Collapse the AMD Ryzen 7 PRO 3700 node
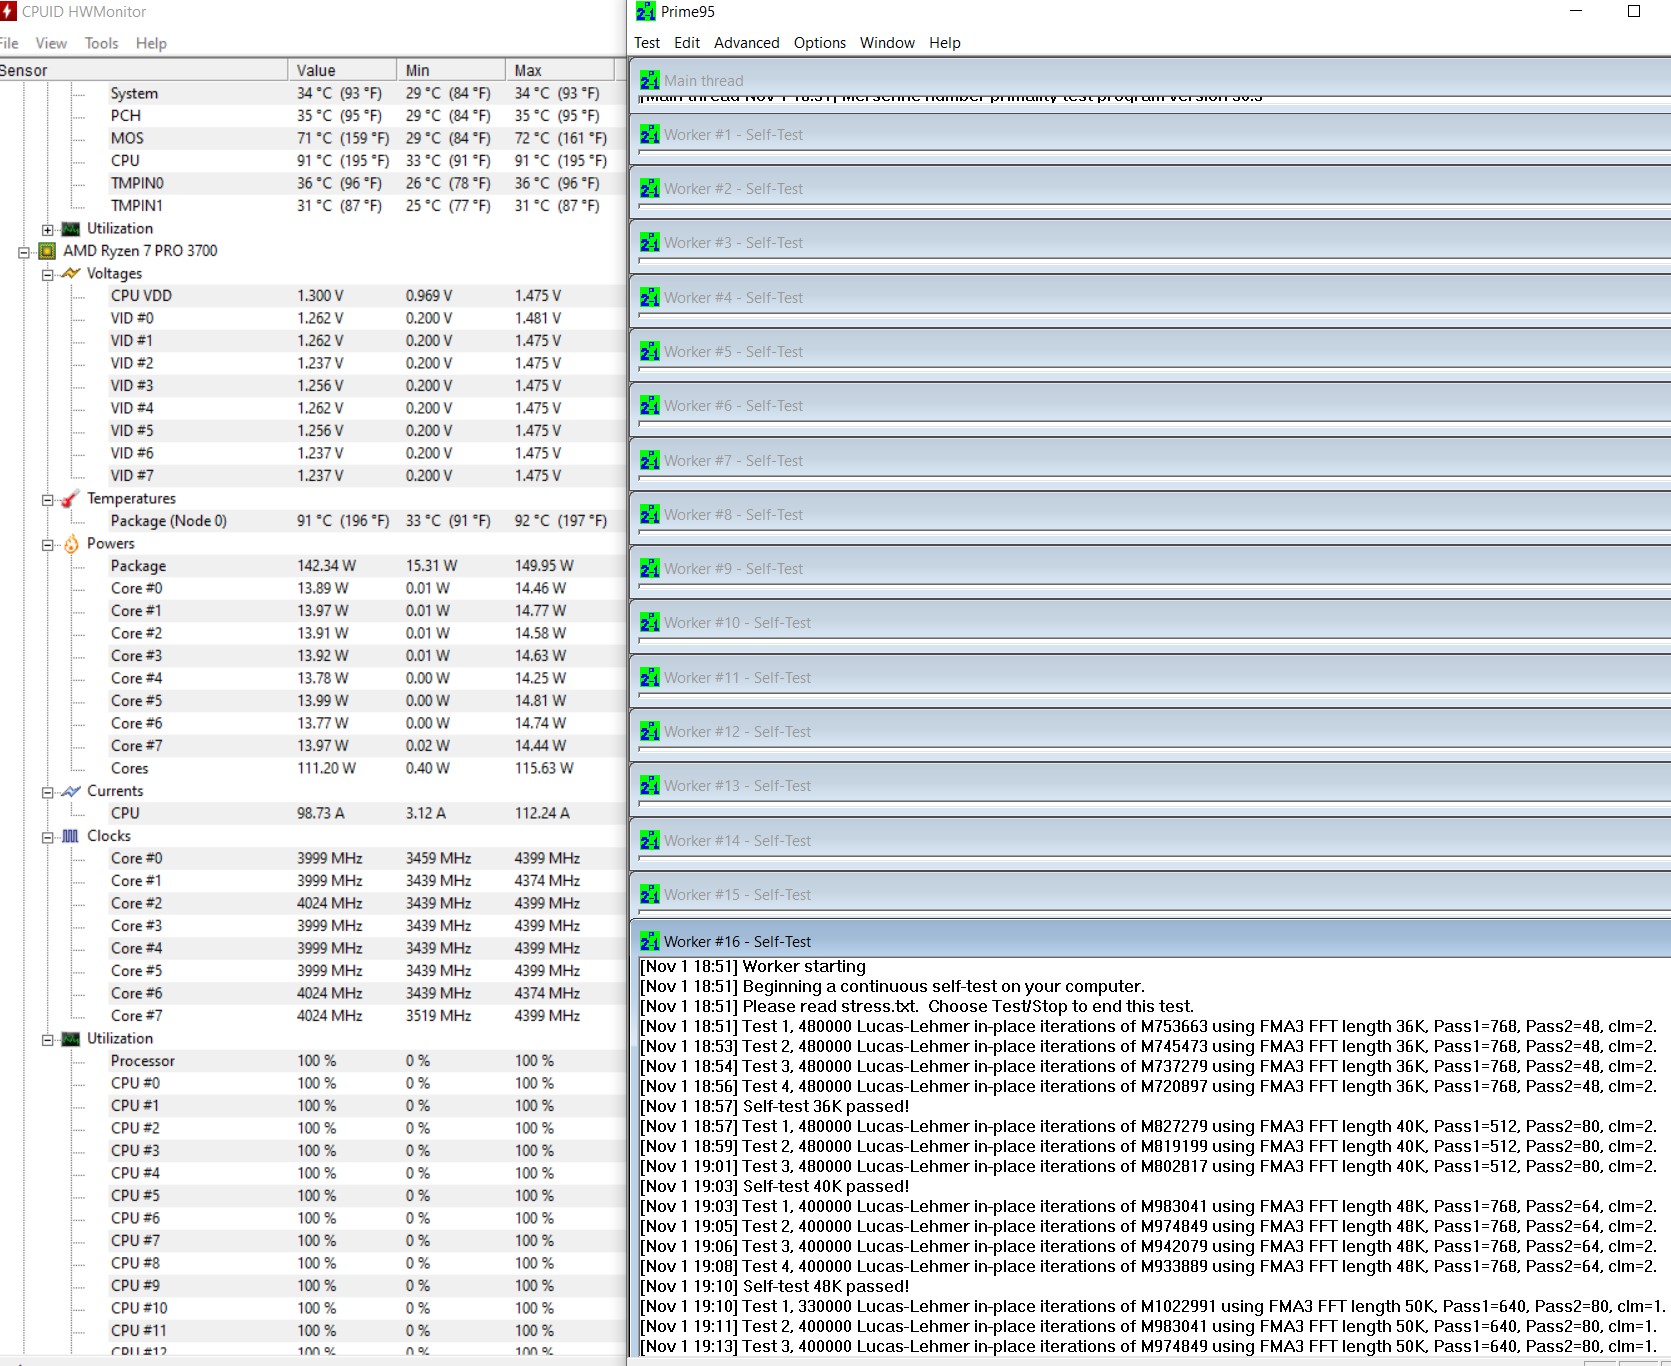The image size is (1671, 1366). click(24, 252)
